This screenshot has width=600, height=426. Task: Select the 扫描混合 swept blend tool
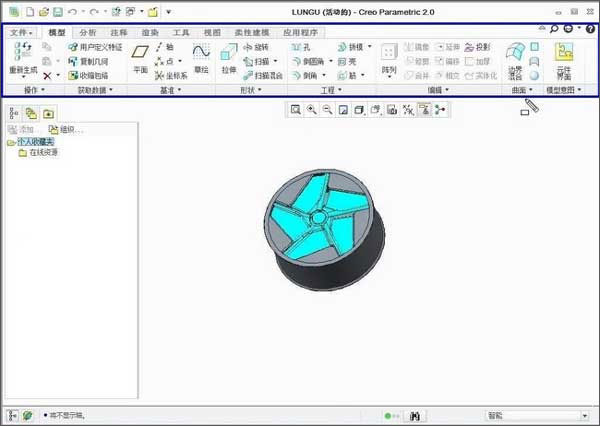tap(263, 75)
